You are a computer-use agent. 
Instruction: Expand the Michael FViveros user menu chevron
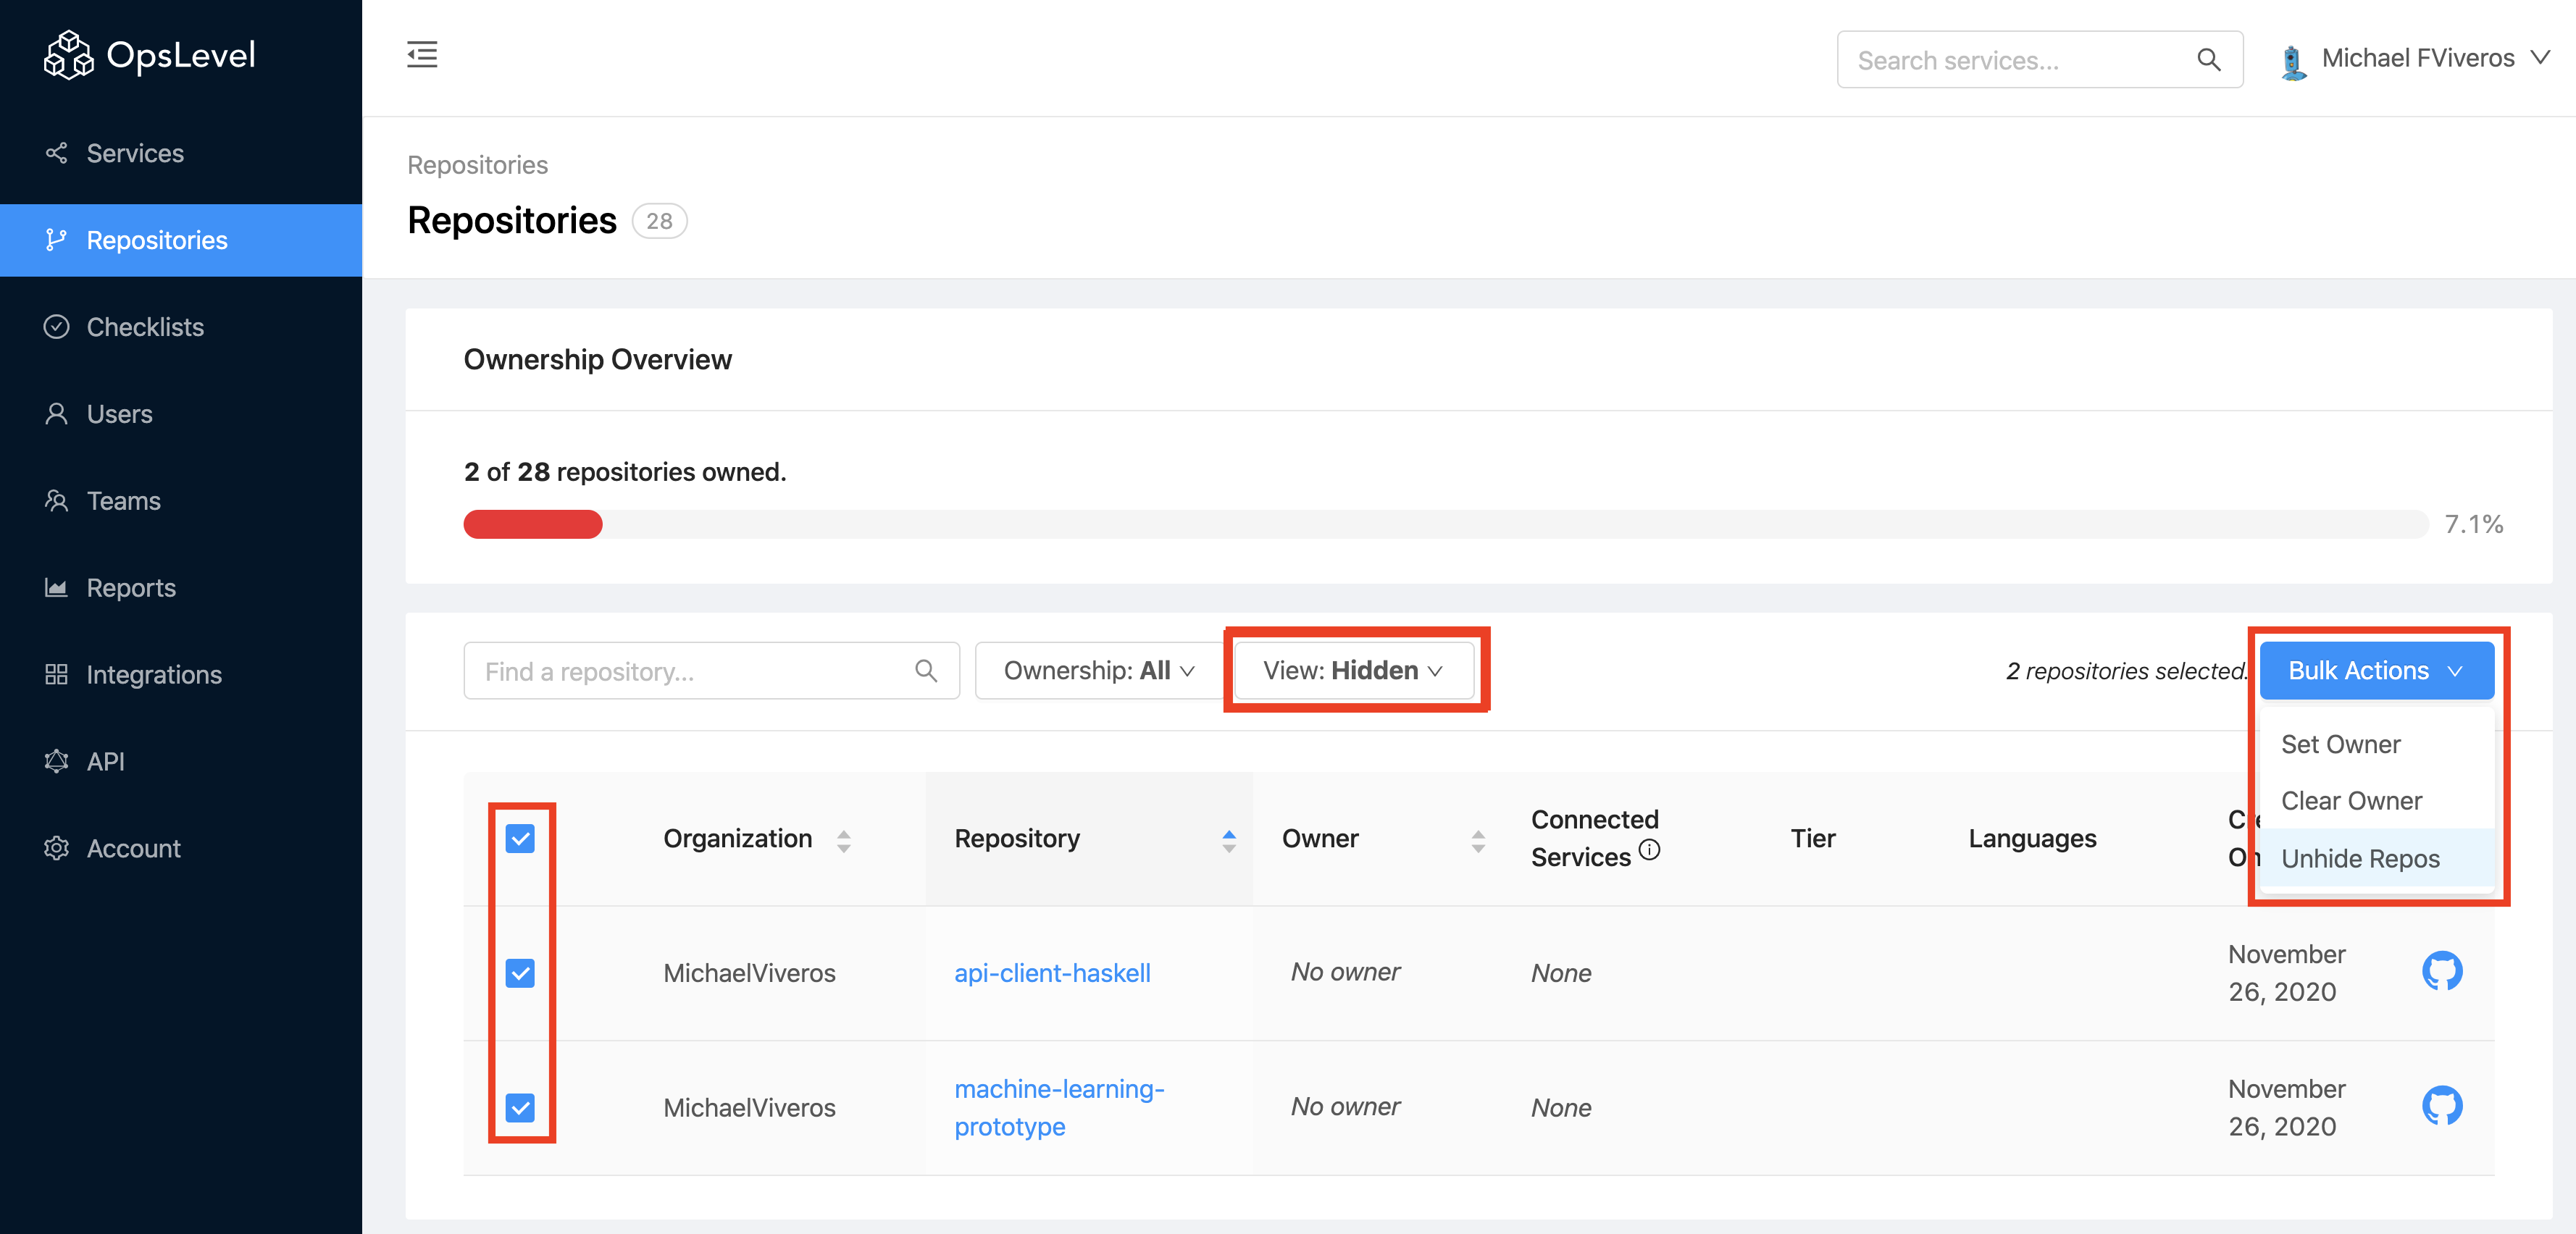tap(2540, 58)
